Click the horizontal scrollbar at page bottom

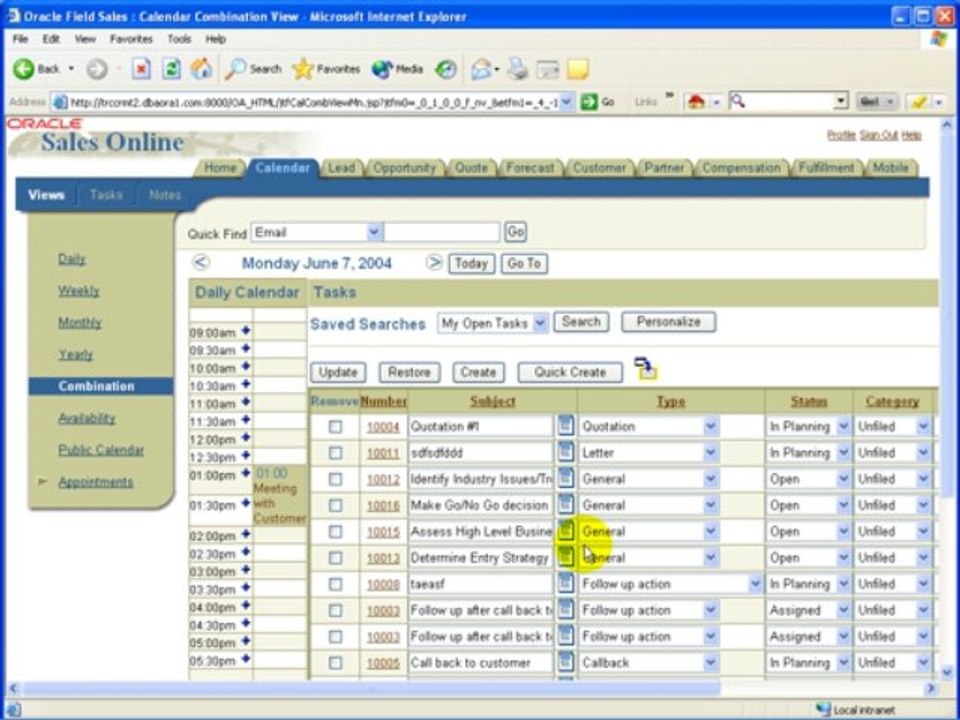[x=371, y=689]
